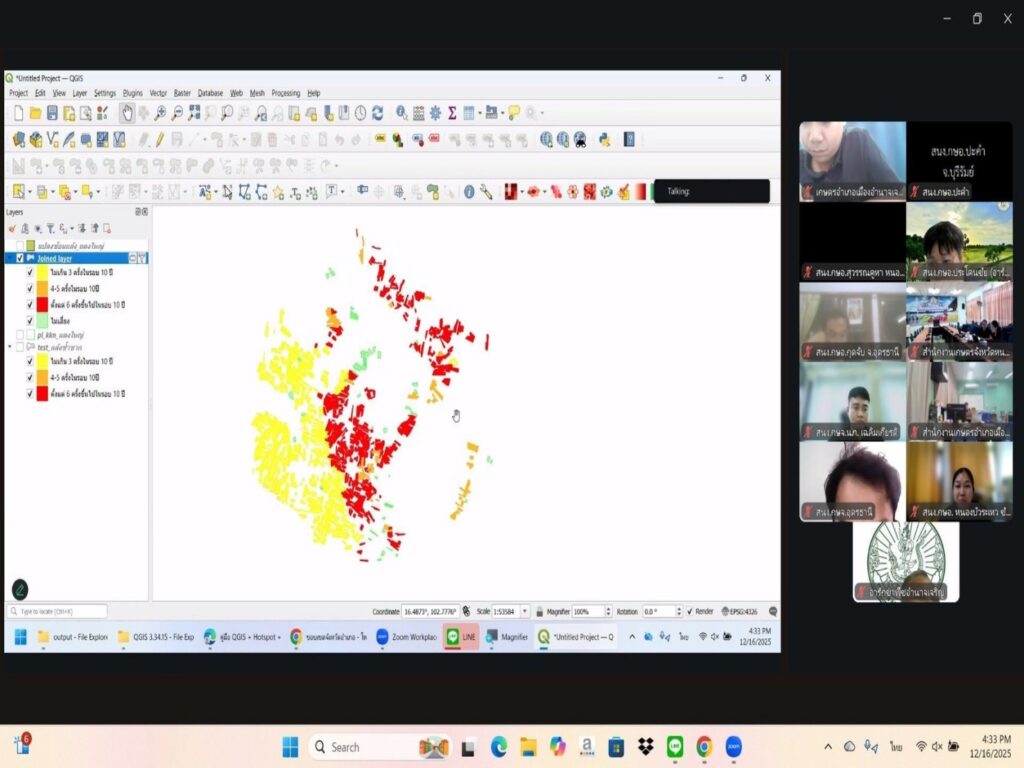Open the Processing menu
Viewport: 1024px width, 768px height.
286,93
